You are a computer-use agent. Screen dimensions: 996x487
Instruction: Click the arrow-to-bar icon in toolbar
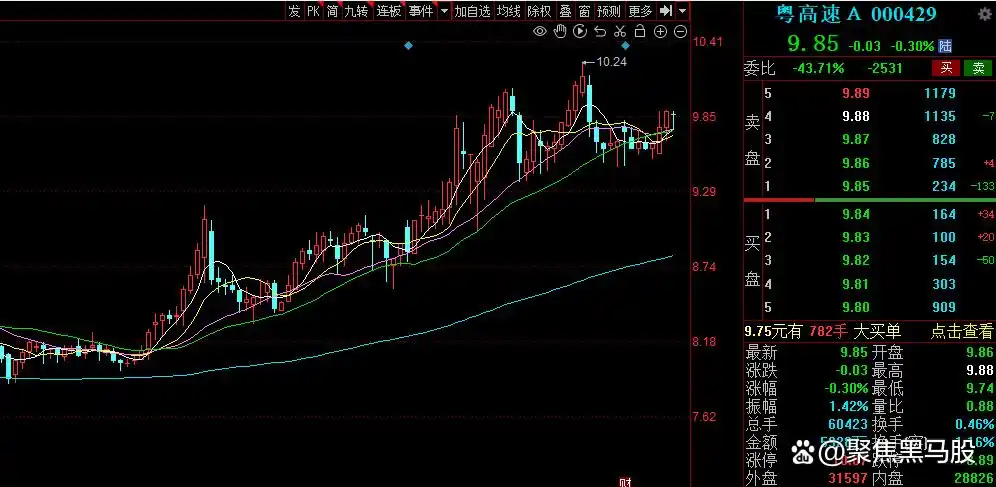tap(667, 11)
